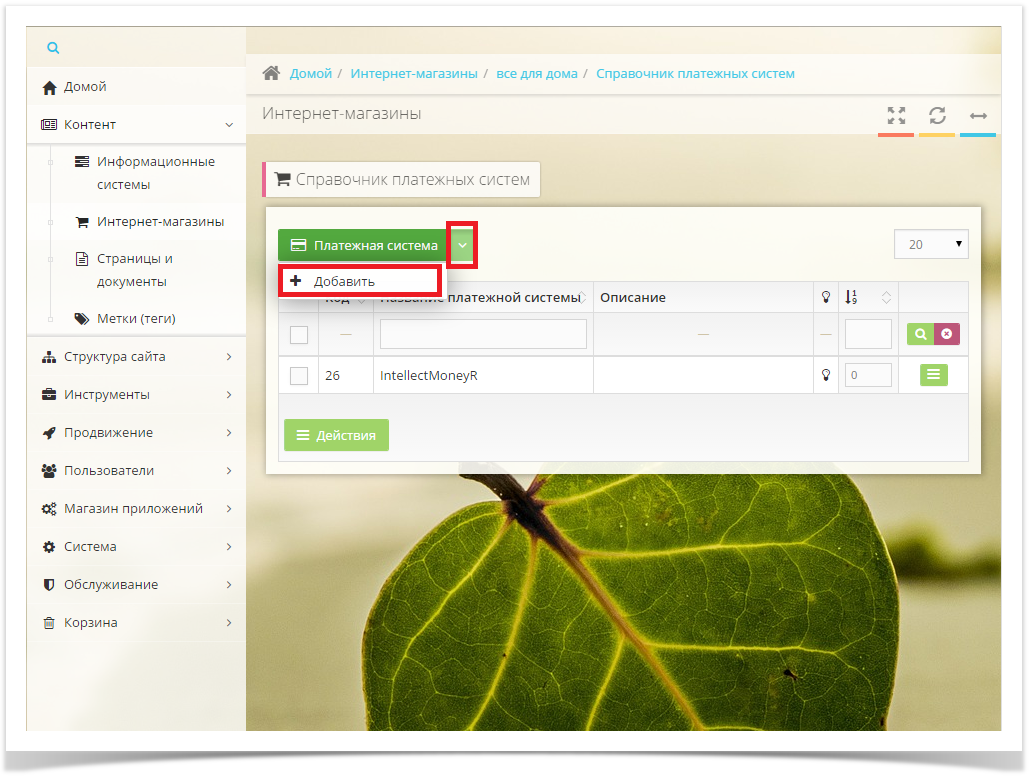Screen dimensions: 1036x780
Task: Click the refresh icon in header
Action: point(937,115)
